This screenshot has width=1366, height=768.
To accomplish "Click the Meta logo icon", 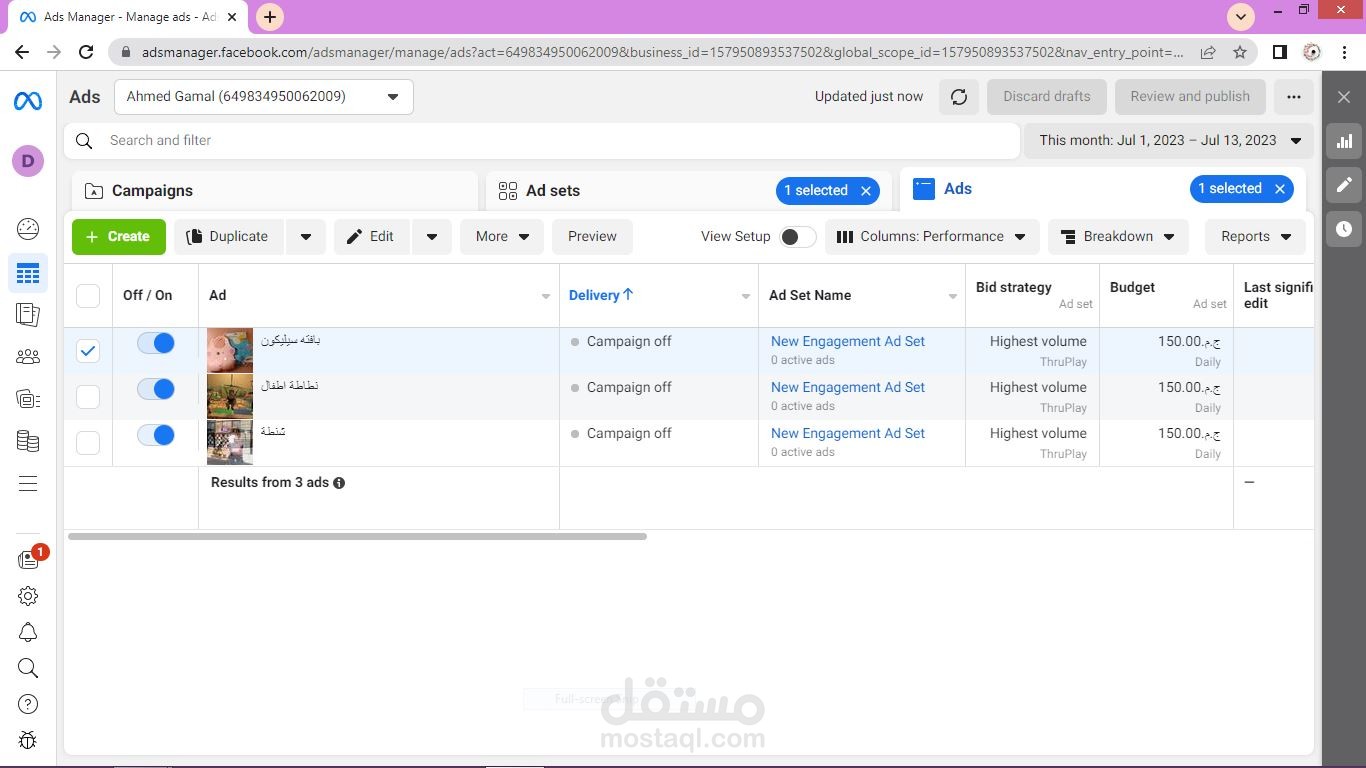I will [28, 102].
